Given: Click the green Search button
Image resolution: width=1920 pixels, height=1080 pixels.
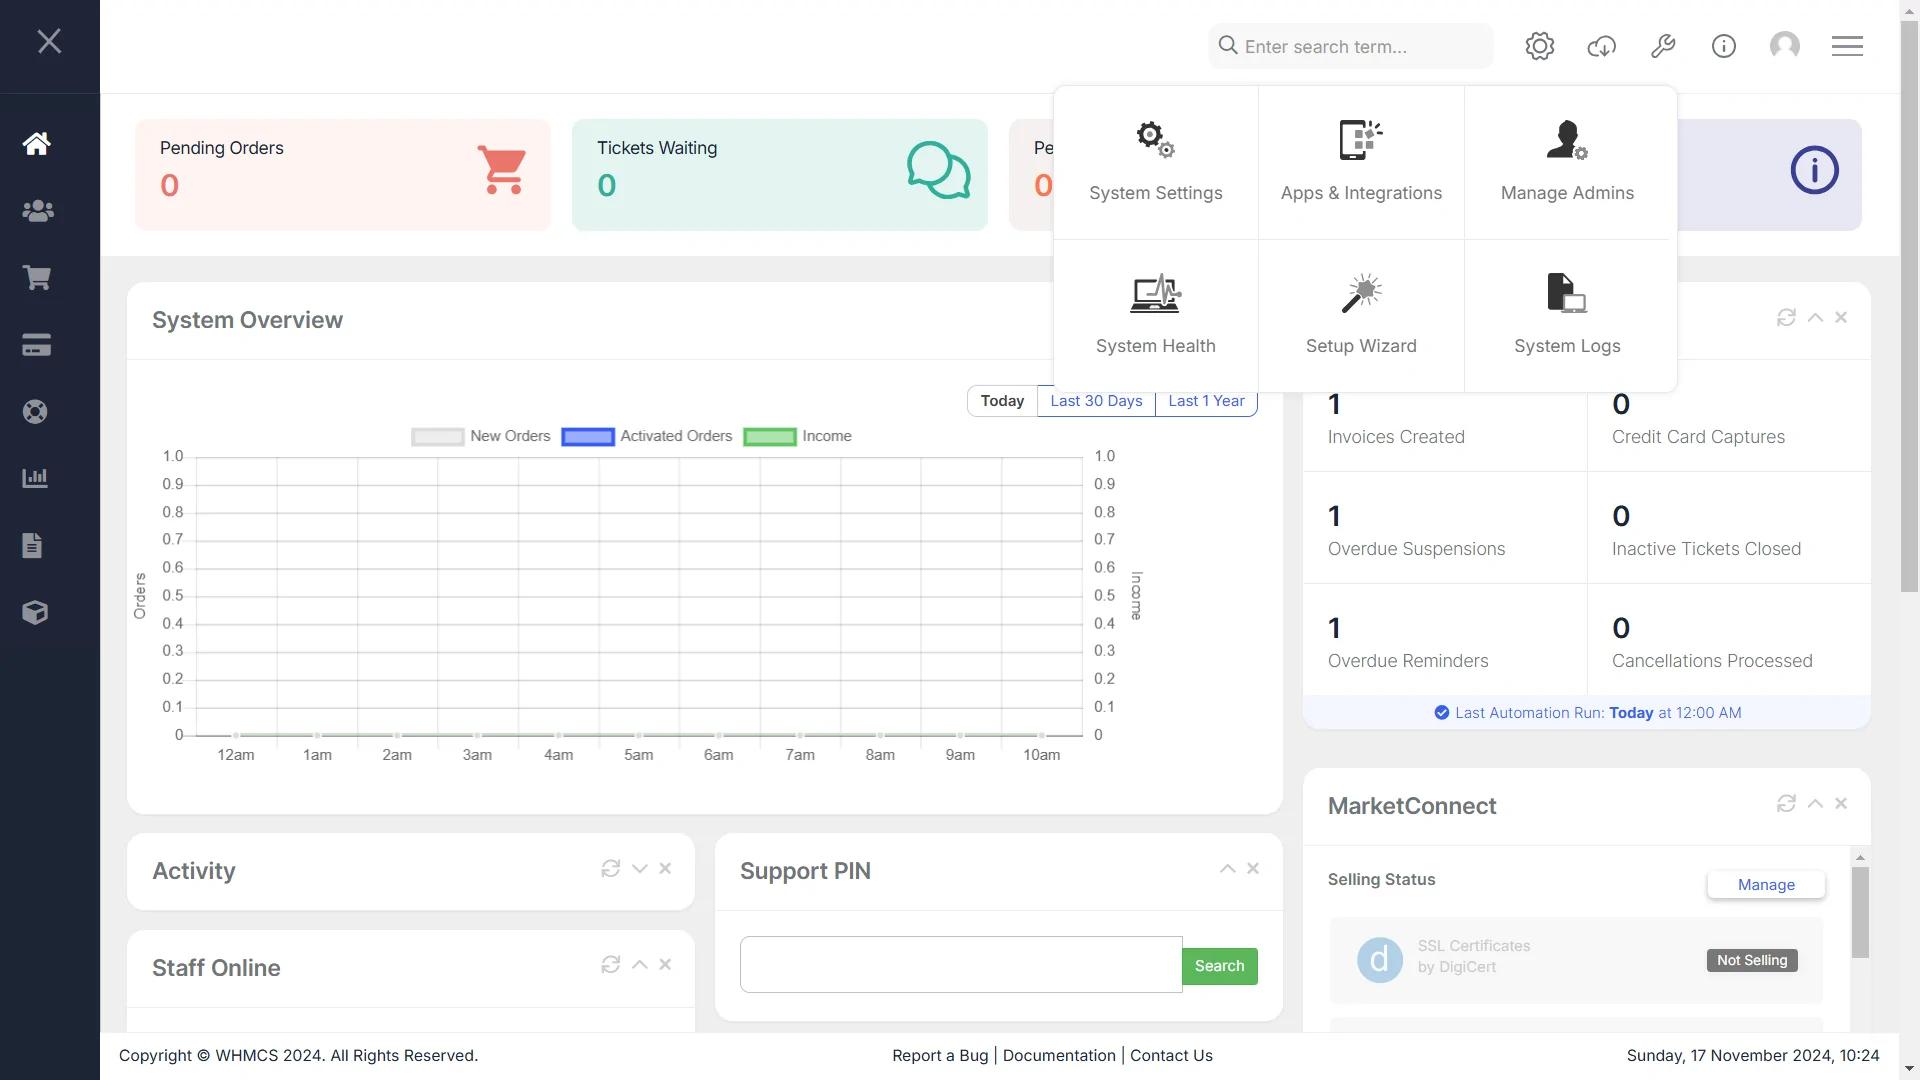Looking at the screenshot, I should (x=1219, y=966).
